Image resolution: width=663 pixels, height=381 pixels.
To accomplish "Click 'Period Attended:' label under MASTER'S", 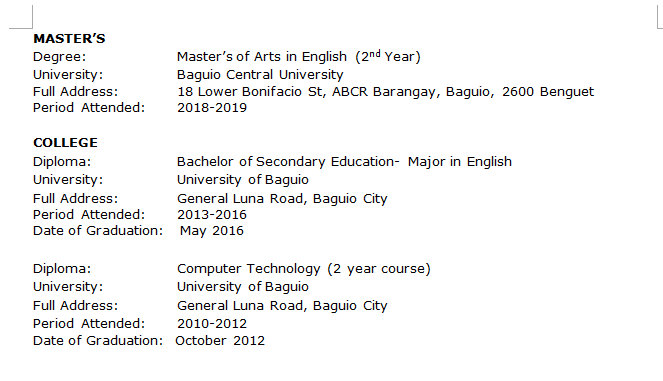I will [x=89, y=108].
